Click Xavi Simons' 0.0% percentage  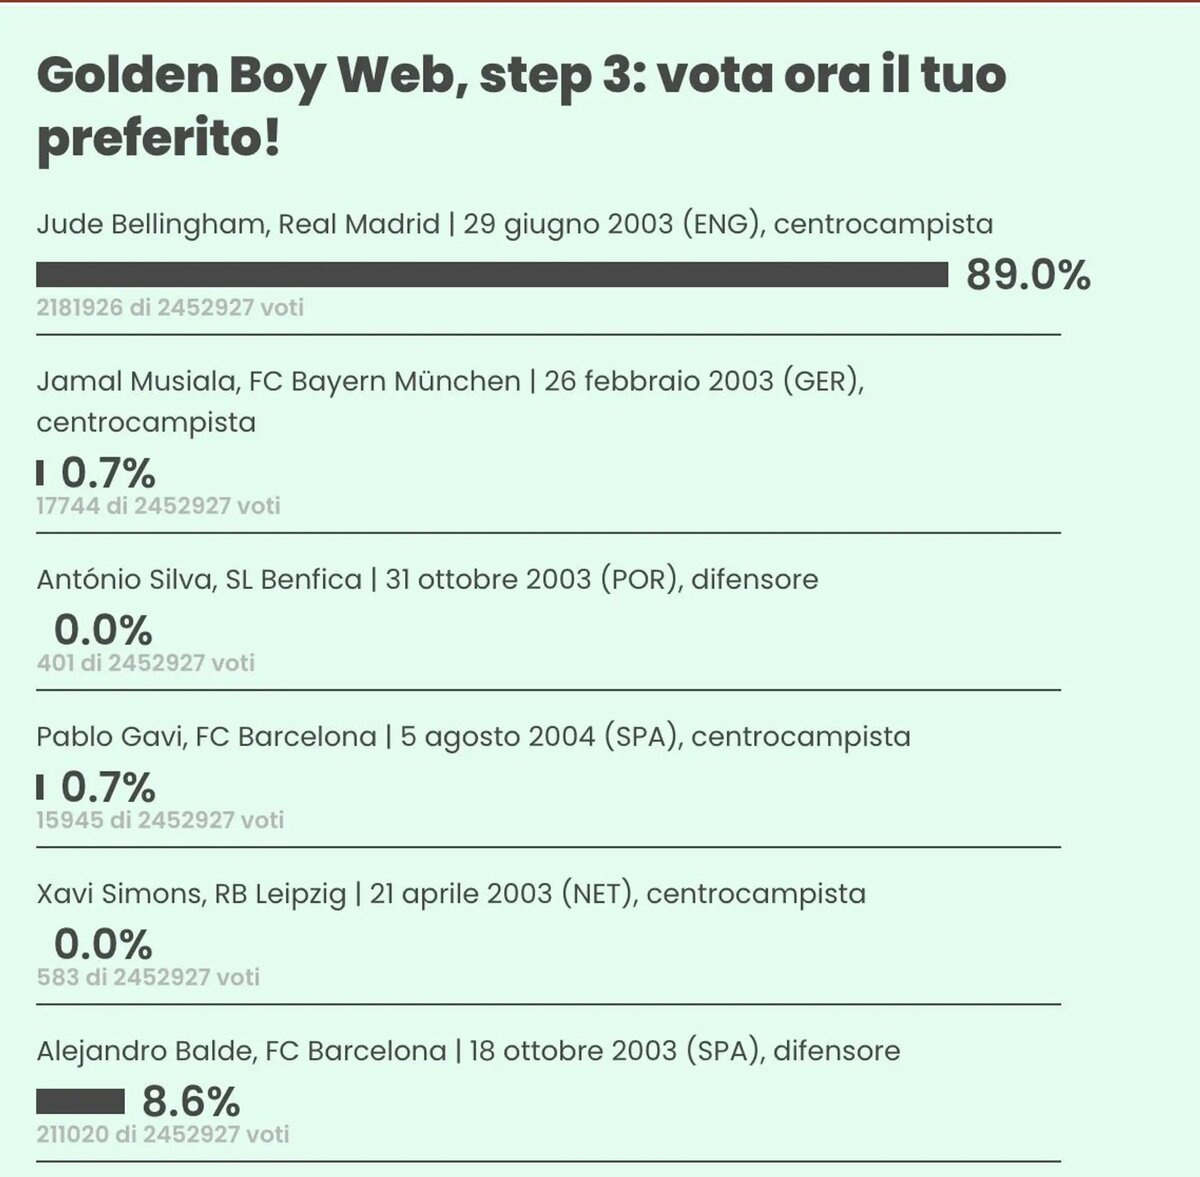click(x=103, y=944)
